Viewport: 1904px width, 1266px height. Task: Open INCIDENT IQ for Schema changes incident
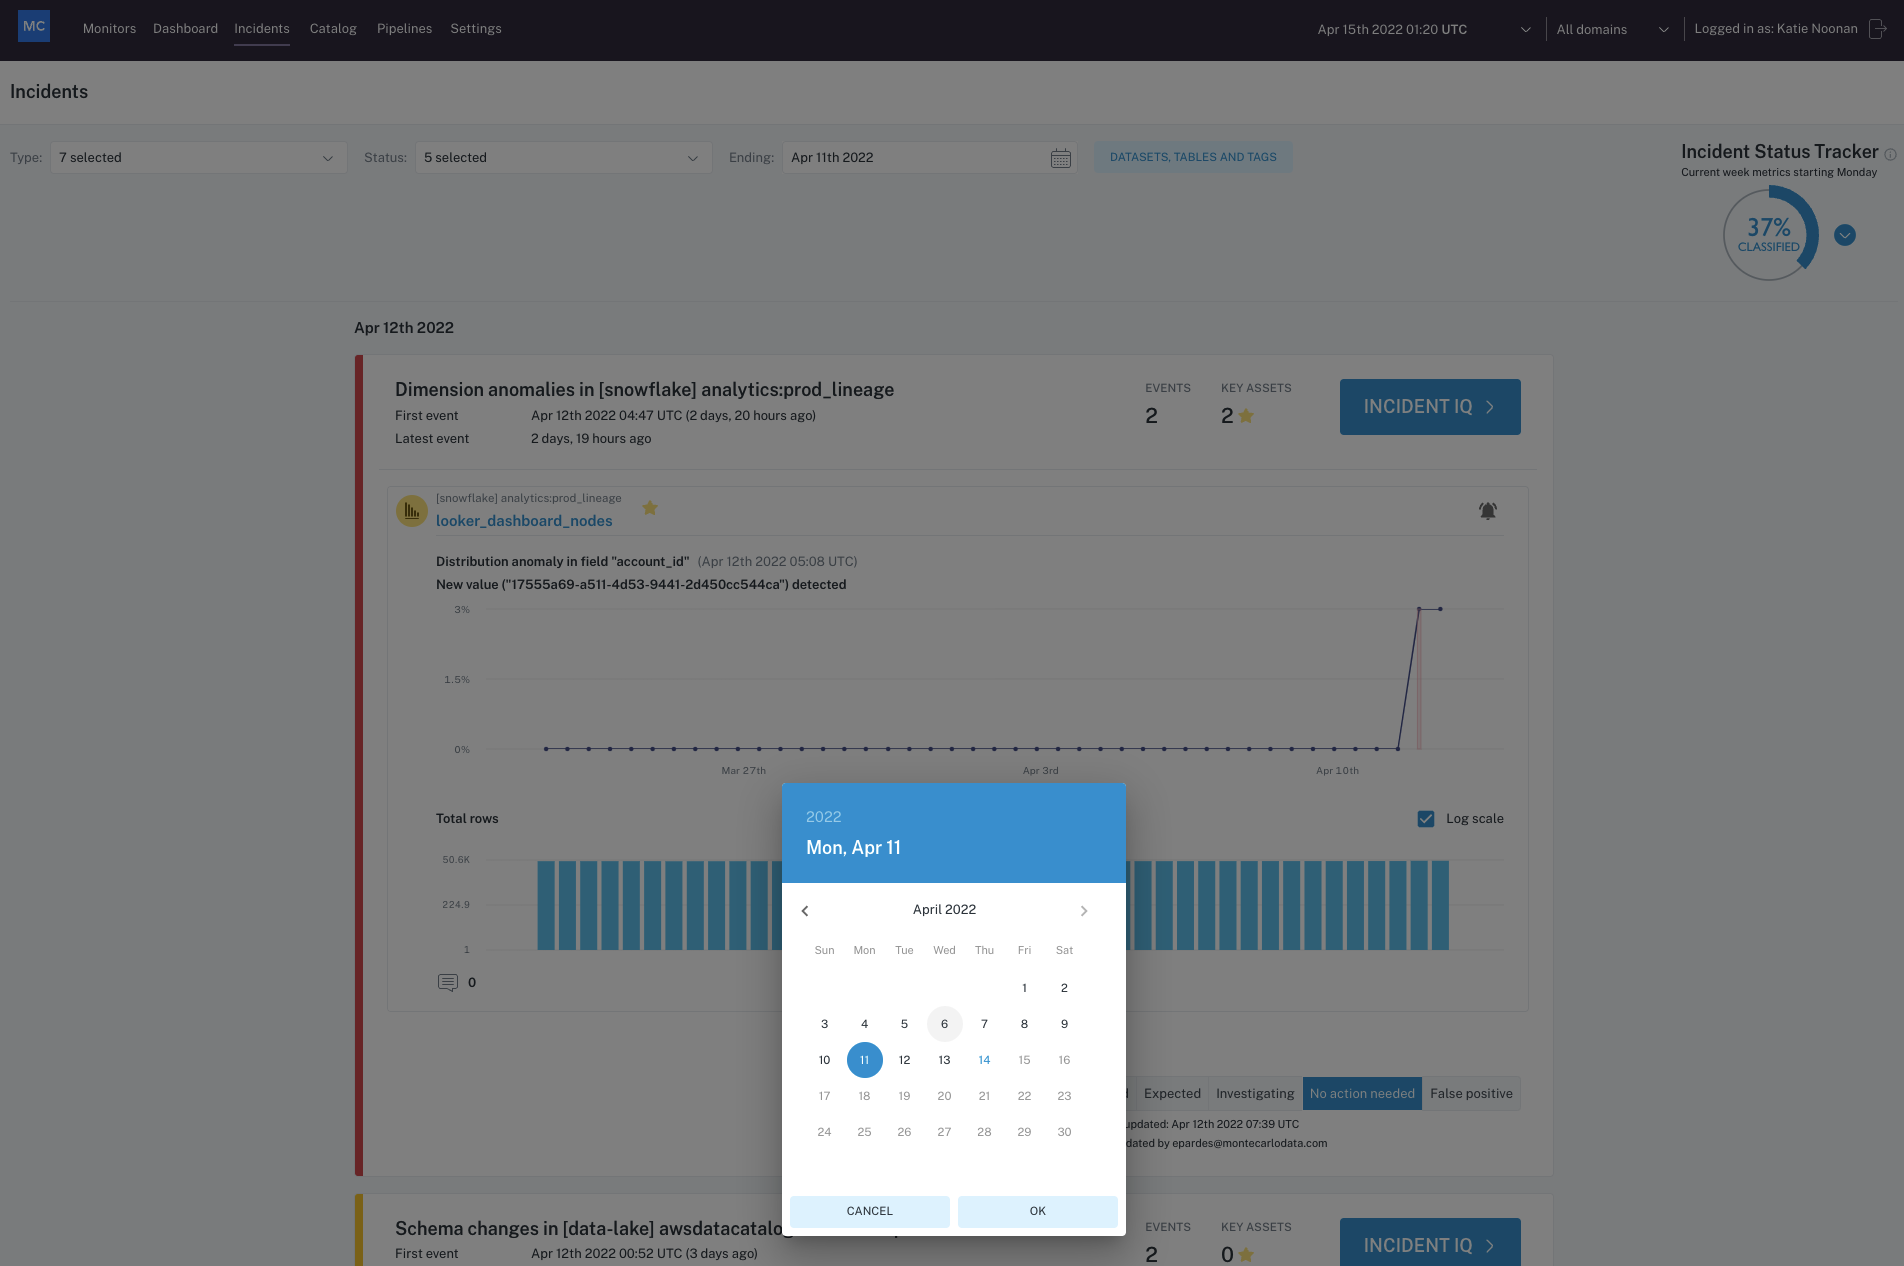tap(1430, 1243)
